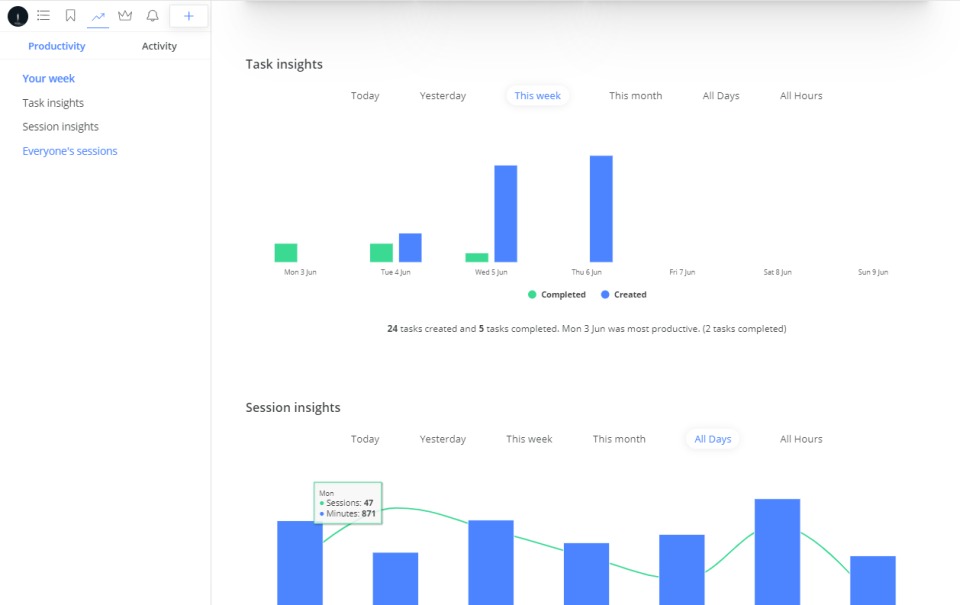This screenshot has height=605, width=960.
Task: Toggle the Created legend item
Action: click(x=623, y=295)
